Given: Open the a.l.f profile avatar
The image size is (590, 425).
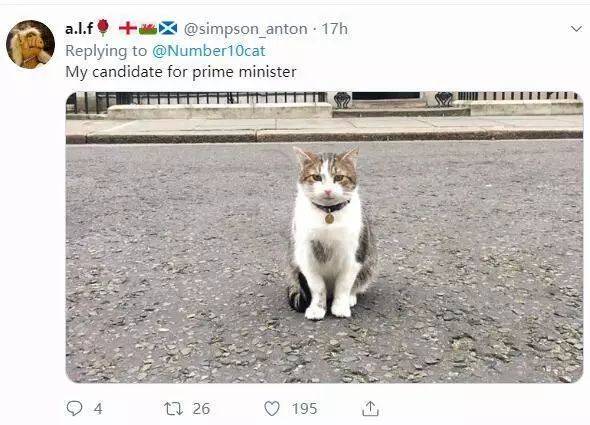Looking at the screenshot, I should tap(30, 44).
